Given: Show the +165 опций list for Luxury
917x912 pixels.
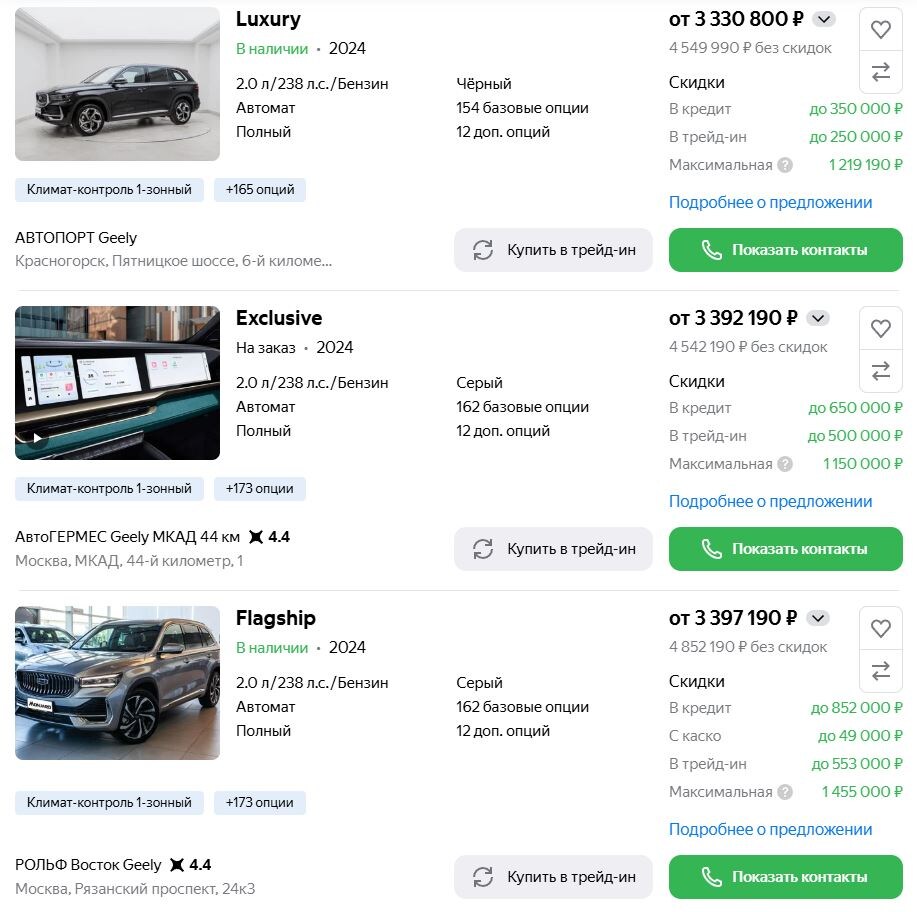Looking at the screenshot, I should pyautogui.click(x=259, y=190).
